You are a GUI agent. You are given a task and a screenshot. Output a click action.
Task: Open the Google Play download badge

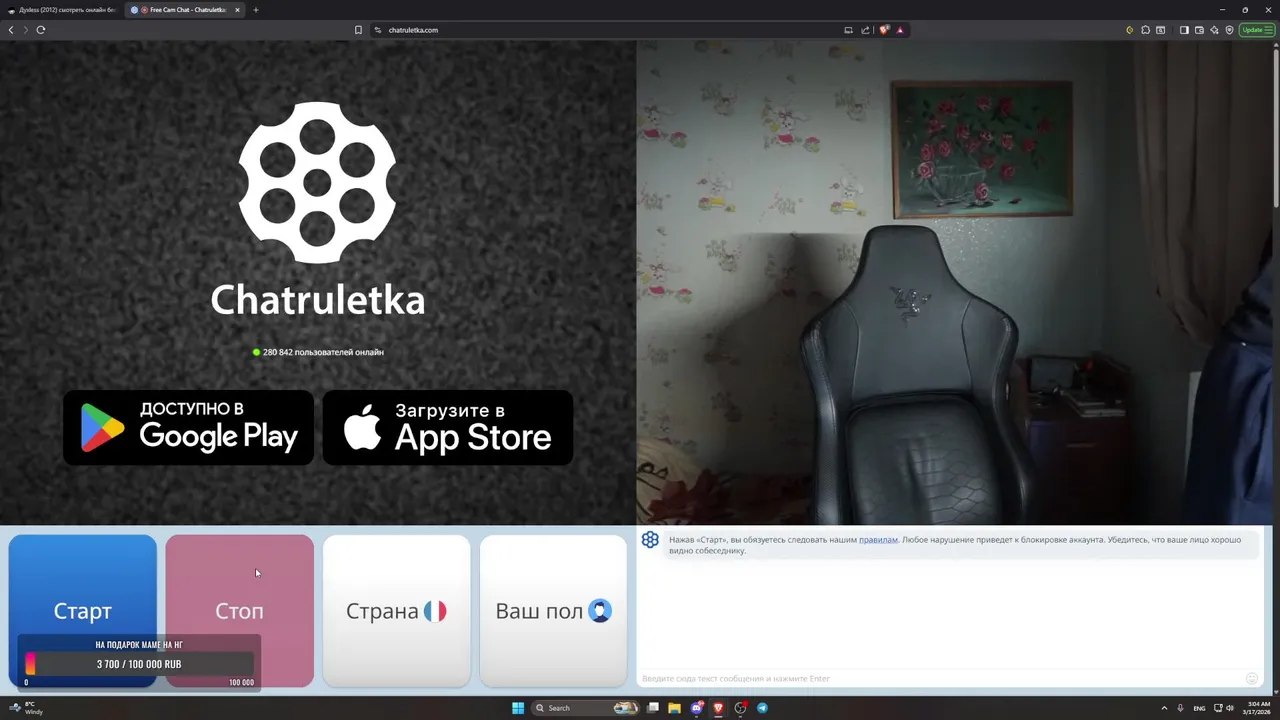tap(189, 428)
